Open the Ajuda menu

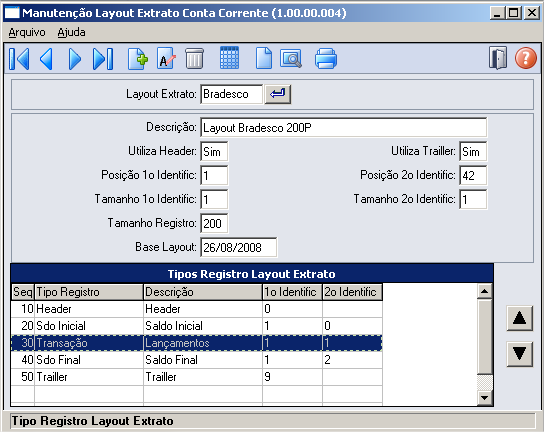[x=71, y=32]
